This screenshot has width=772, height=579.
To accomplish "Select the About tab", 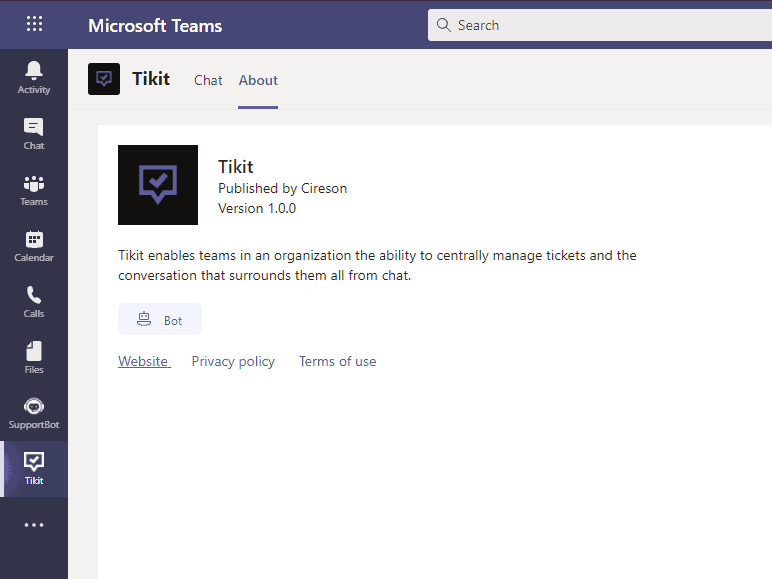I will 258,80.
